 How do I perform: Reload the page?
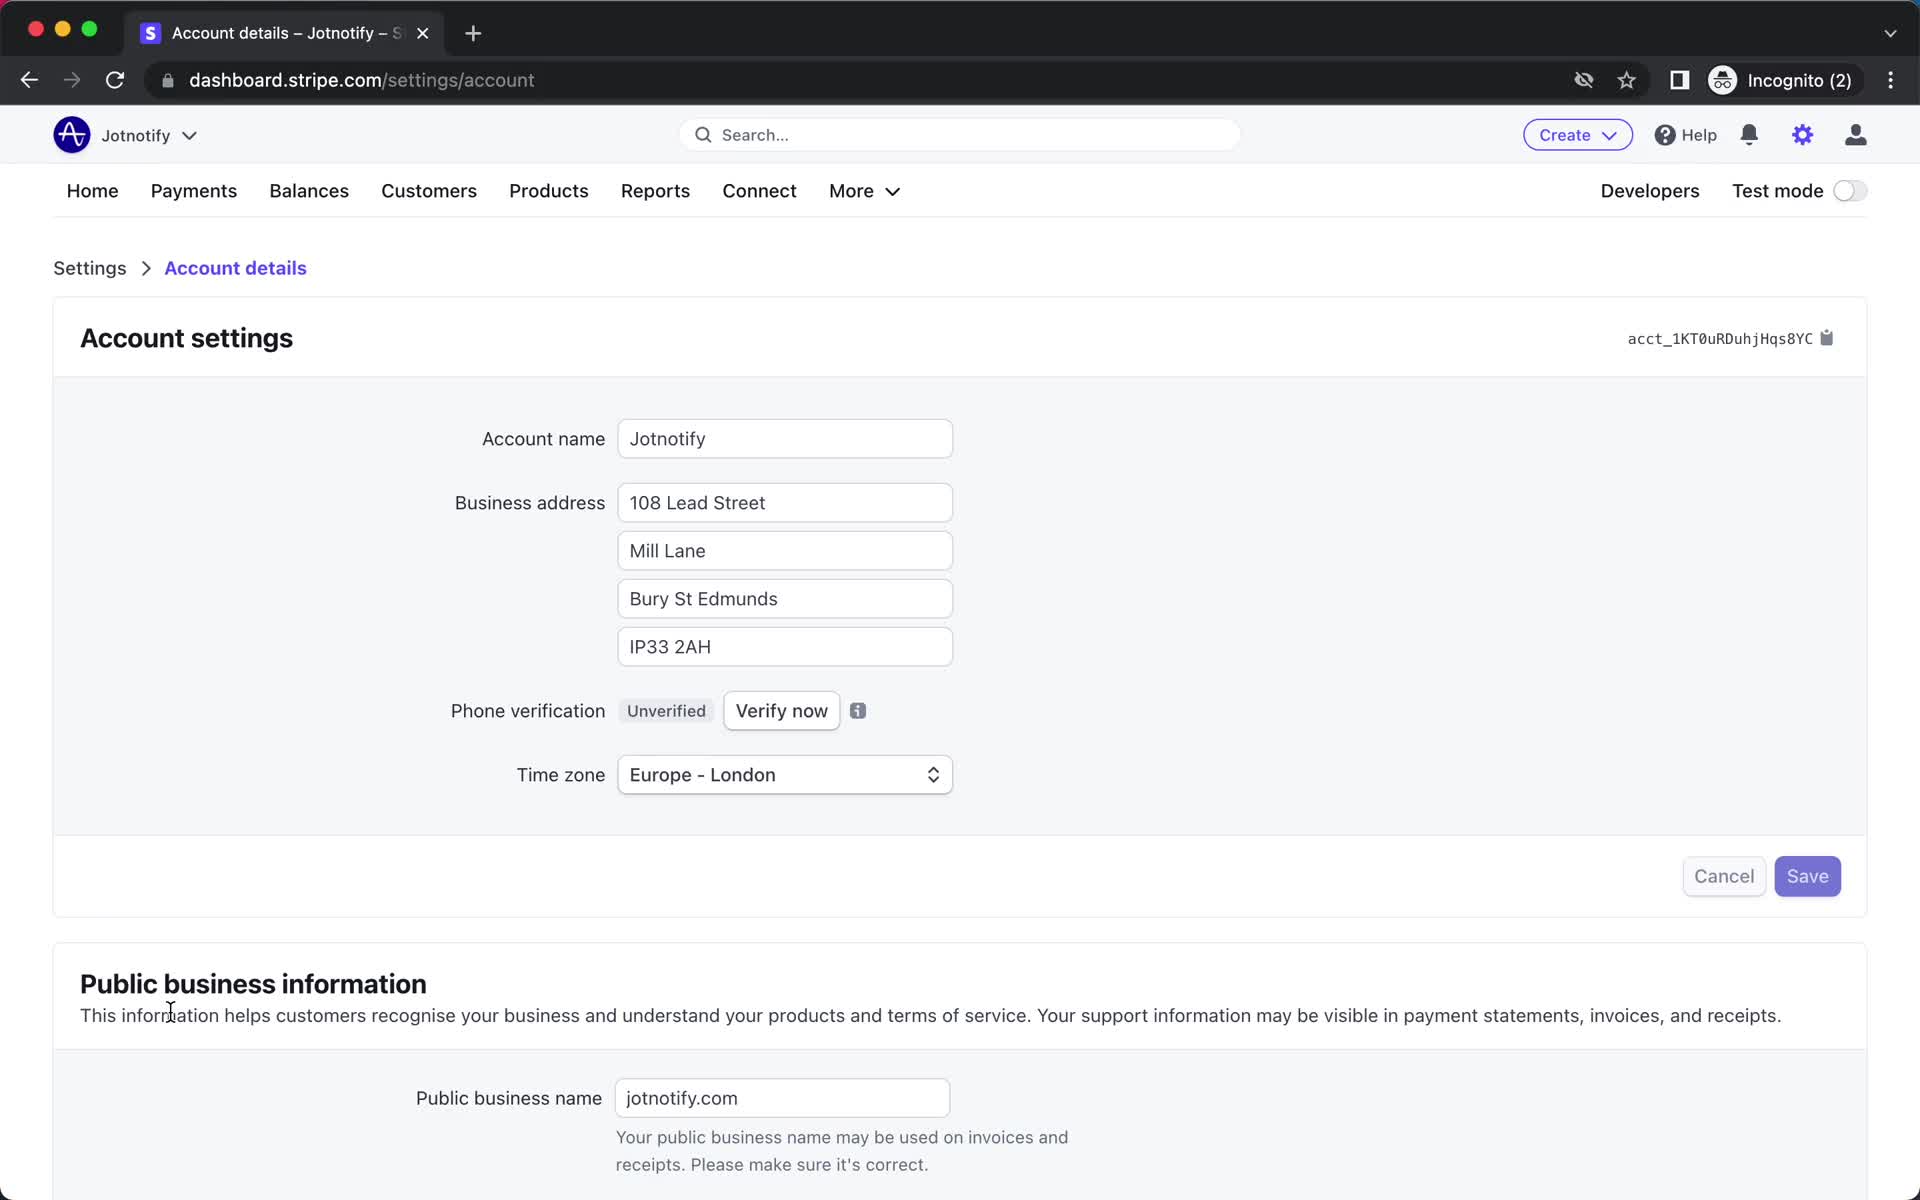[115, 80]
